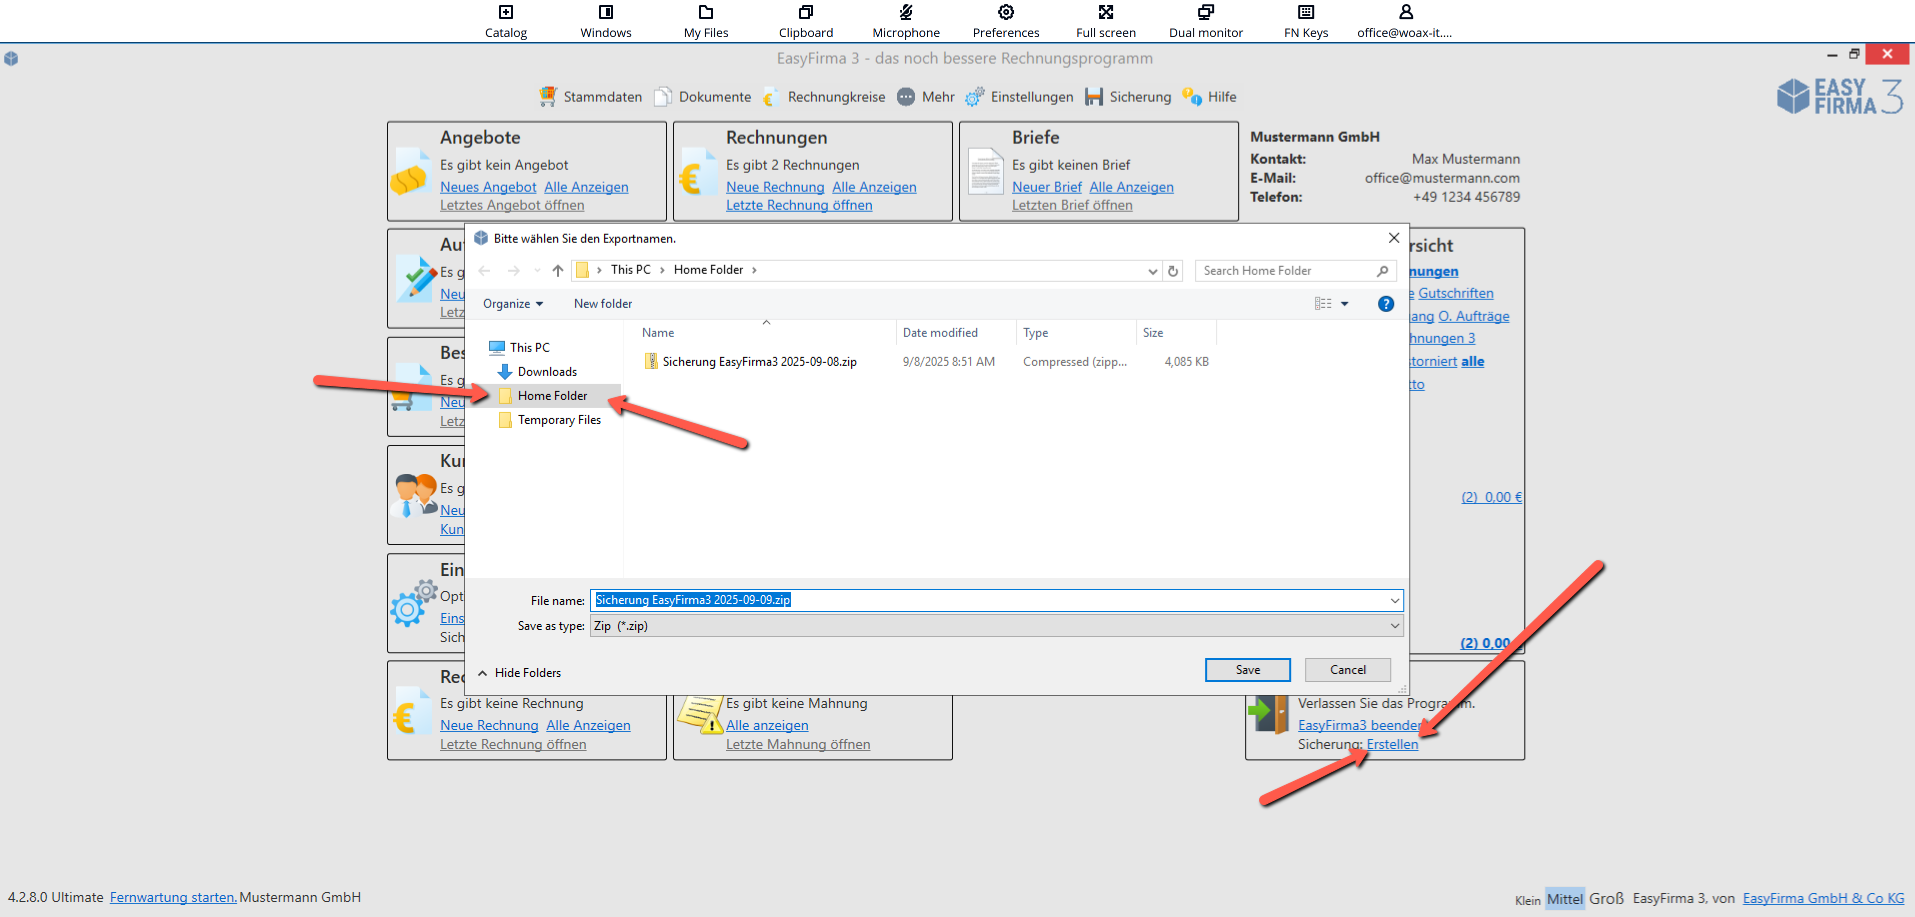This screenshot has width=1915, height=917.
Task: Click the Cancel button
Action: (1347, 670)
